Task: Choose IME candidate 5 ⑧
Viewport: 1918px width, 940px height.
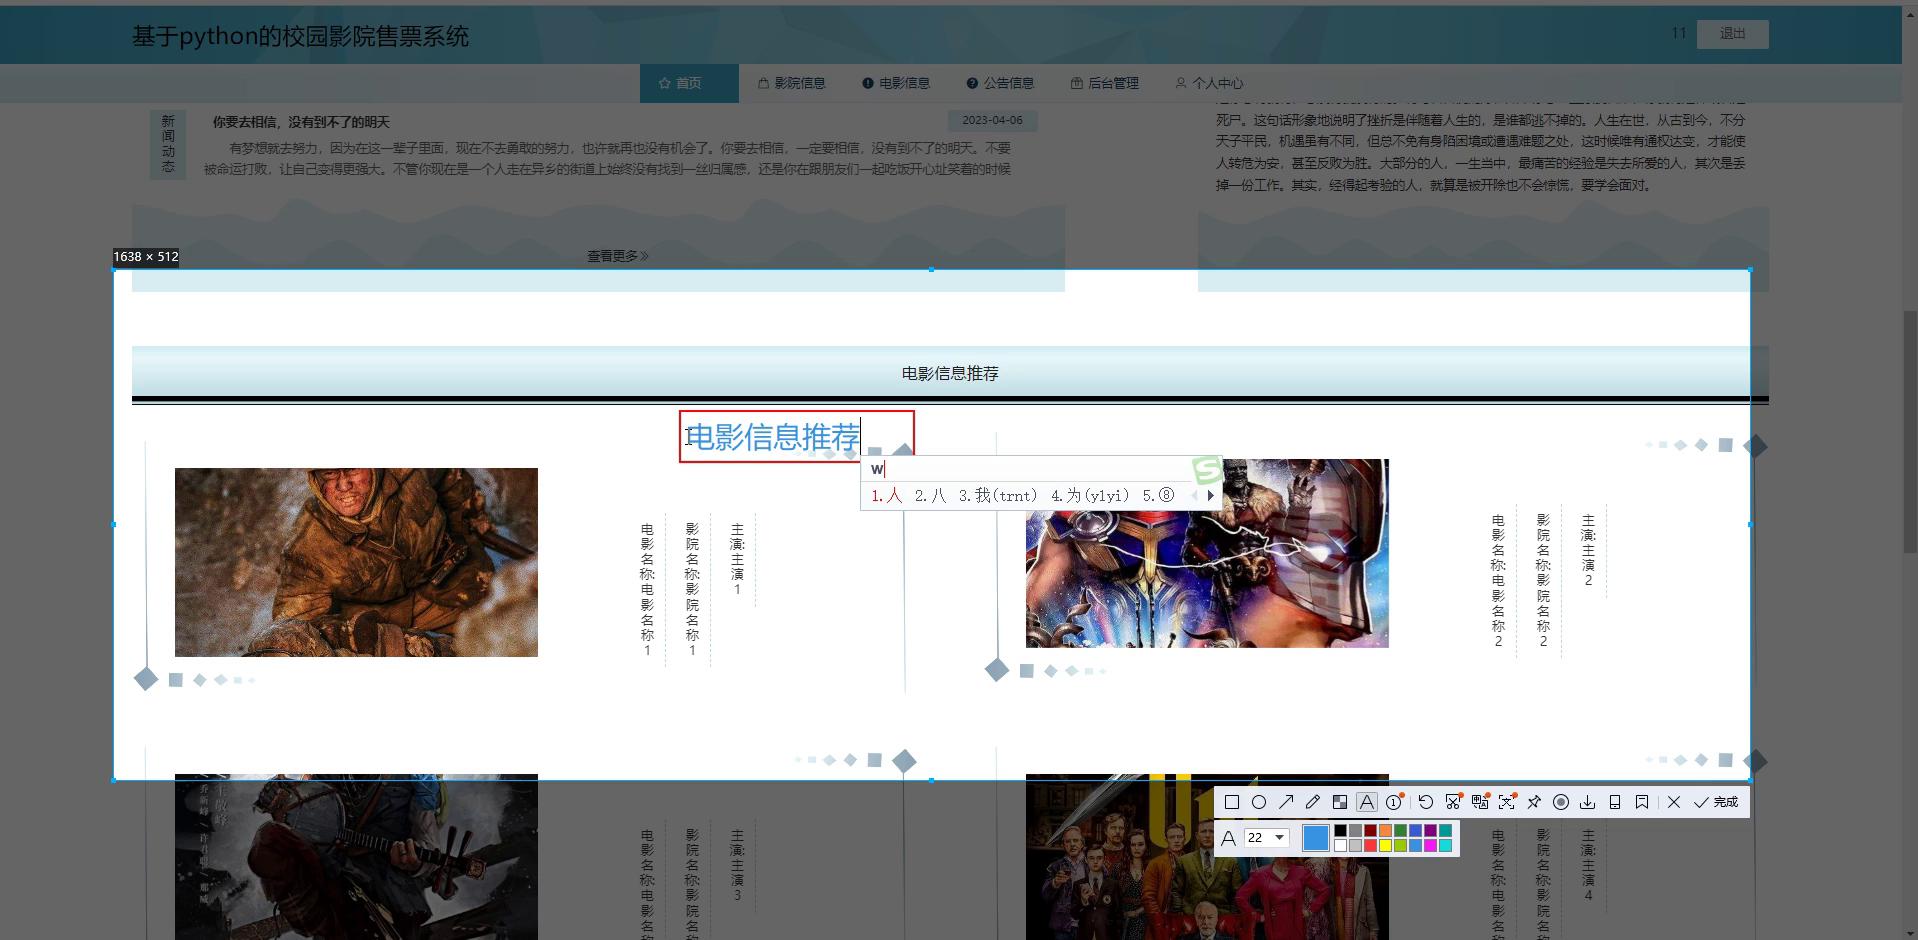Action: point(1158,495)
